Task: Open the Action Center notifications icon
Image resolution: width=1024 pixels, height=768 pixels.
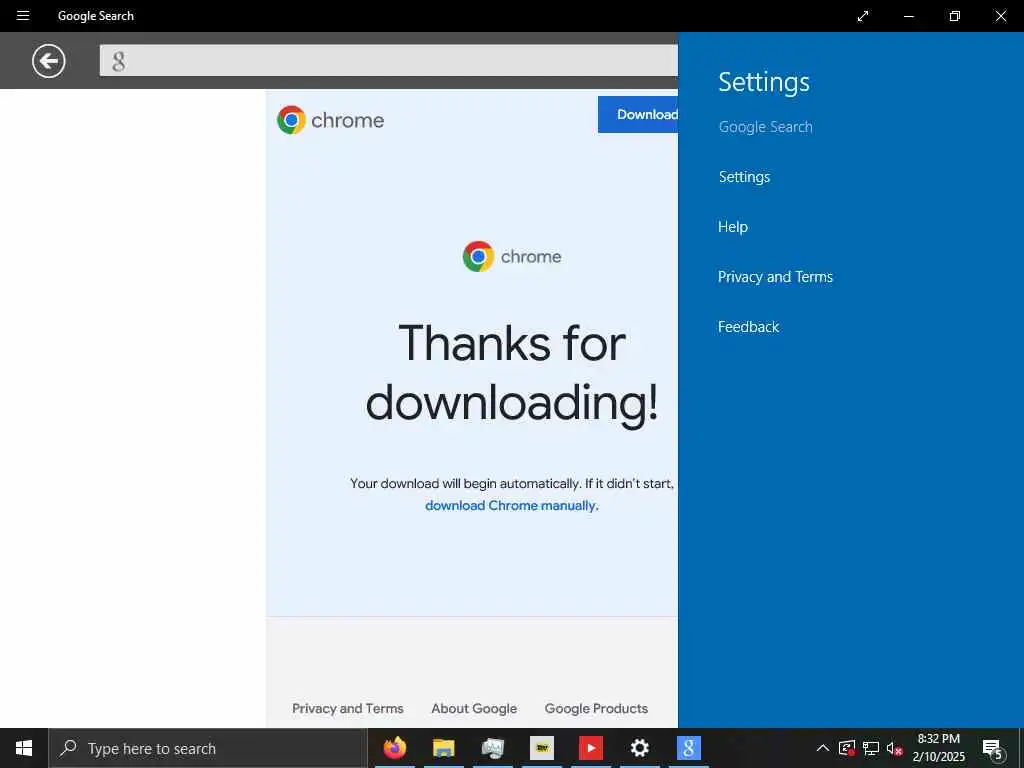Action: 992,748
